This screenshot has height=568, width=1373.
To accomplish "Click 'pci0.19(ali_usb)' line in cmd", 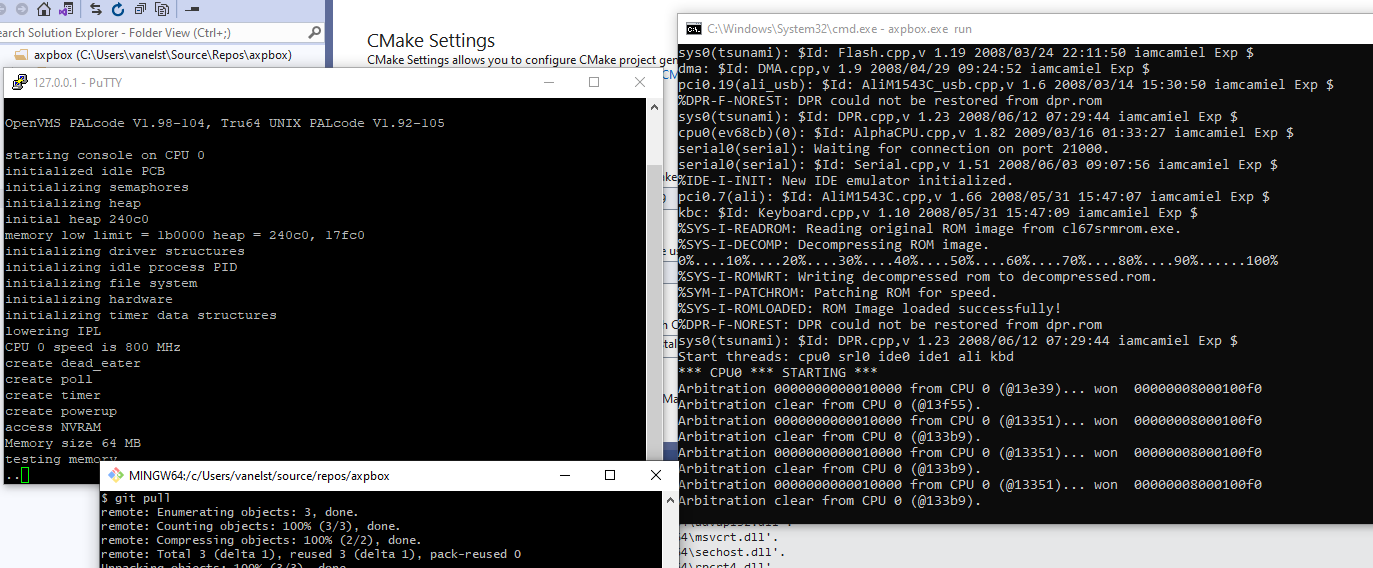I will point(1006,84).
